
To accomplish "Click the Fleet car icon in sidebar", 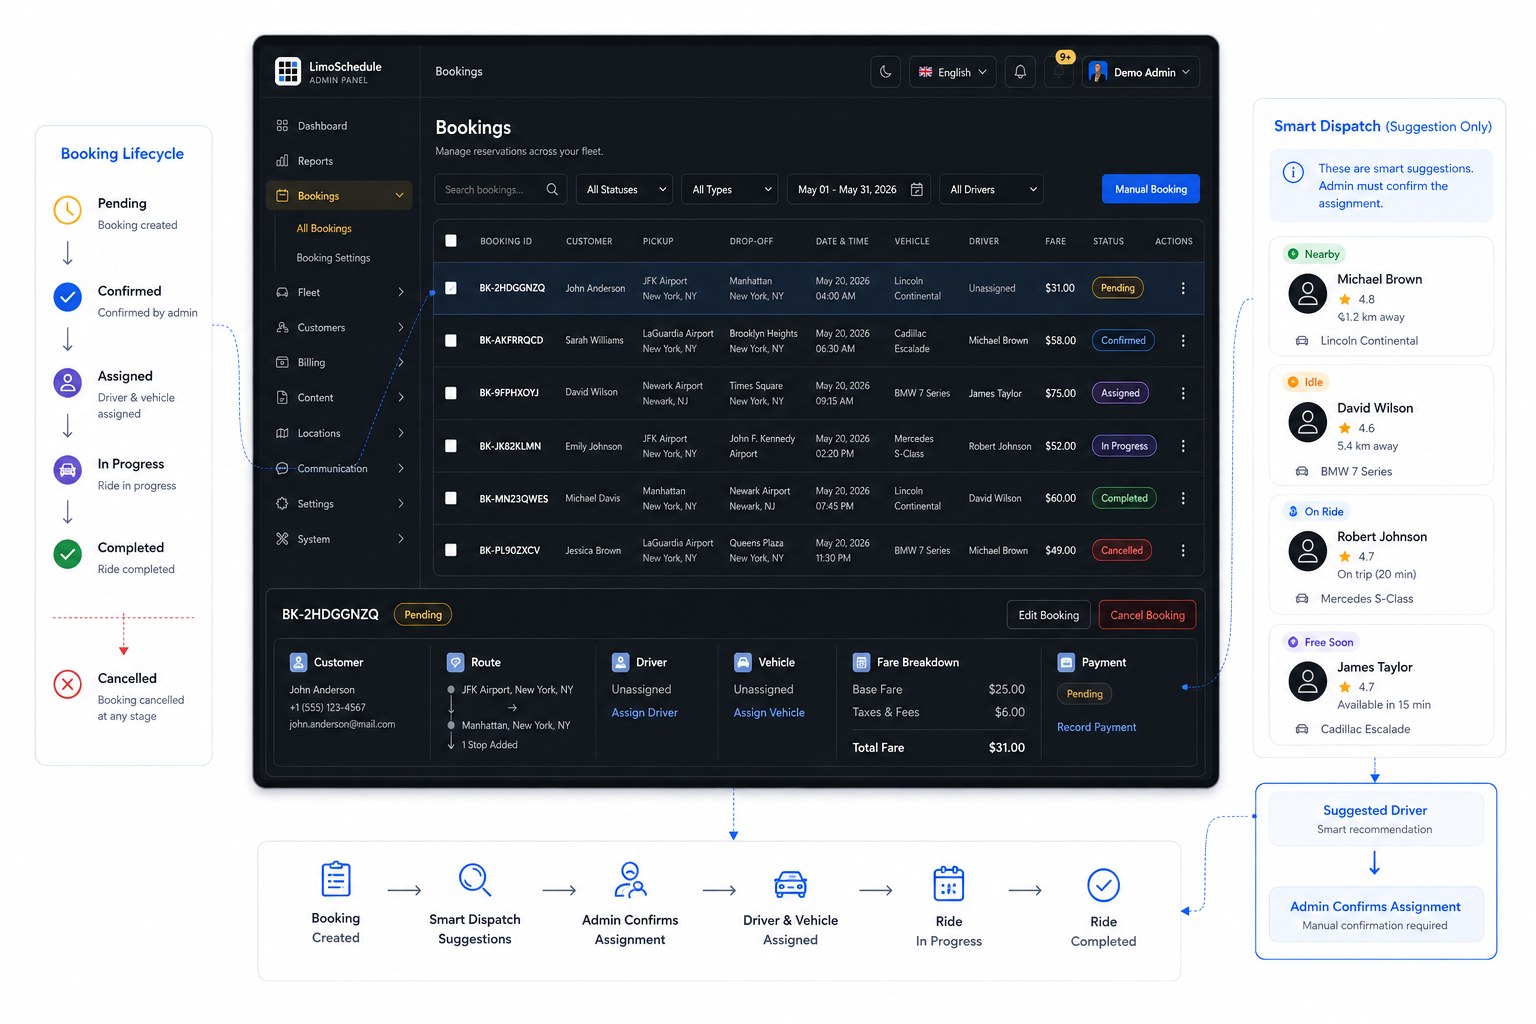I will (x=282, y=292).
